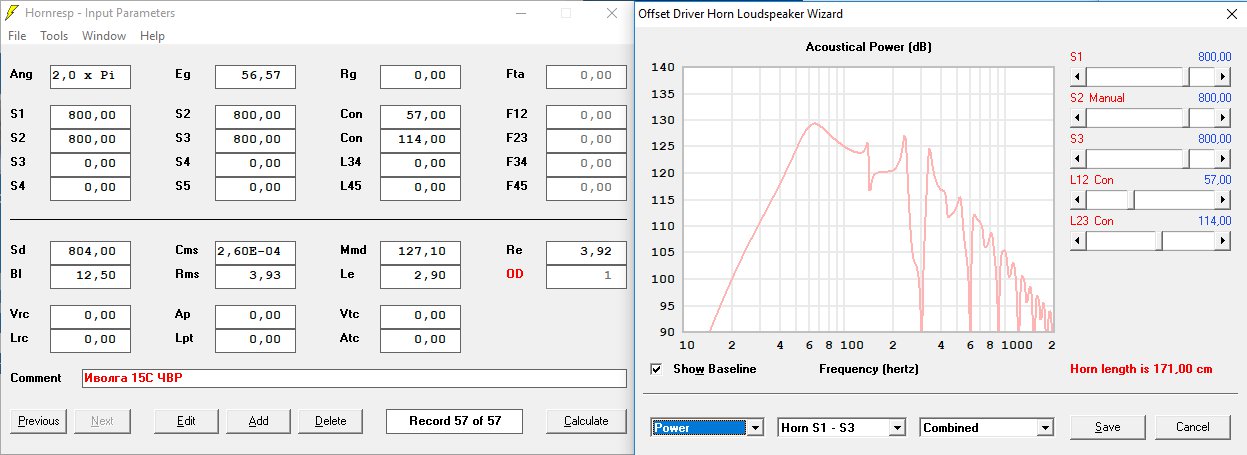Close the Offset Driver Horn Loudspeaker Wizard

click(1229, 14)
